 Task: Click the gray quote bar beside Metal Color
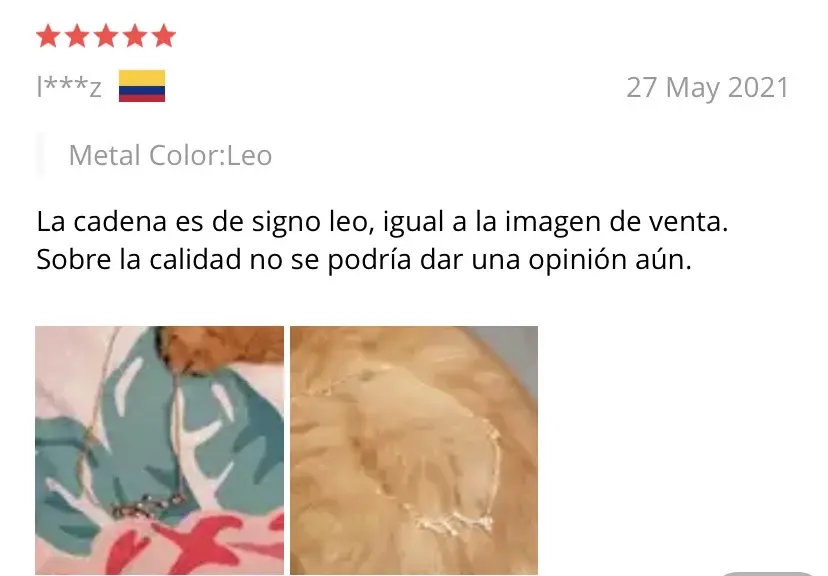pos(40,154)
